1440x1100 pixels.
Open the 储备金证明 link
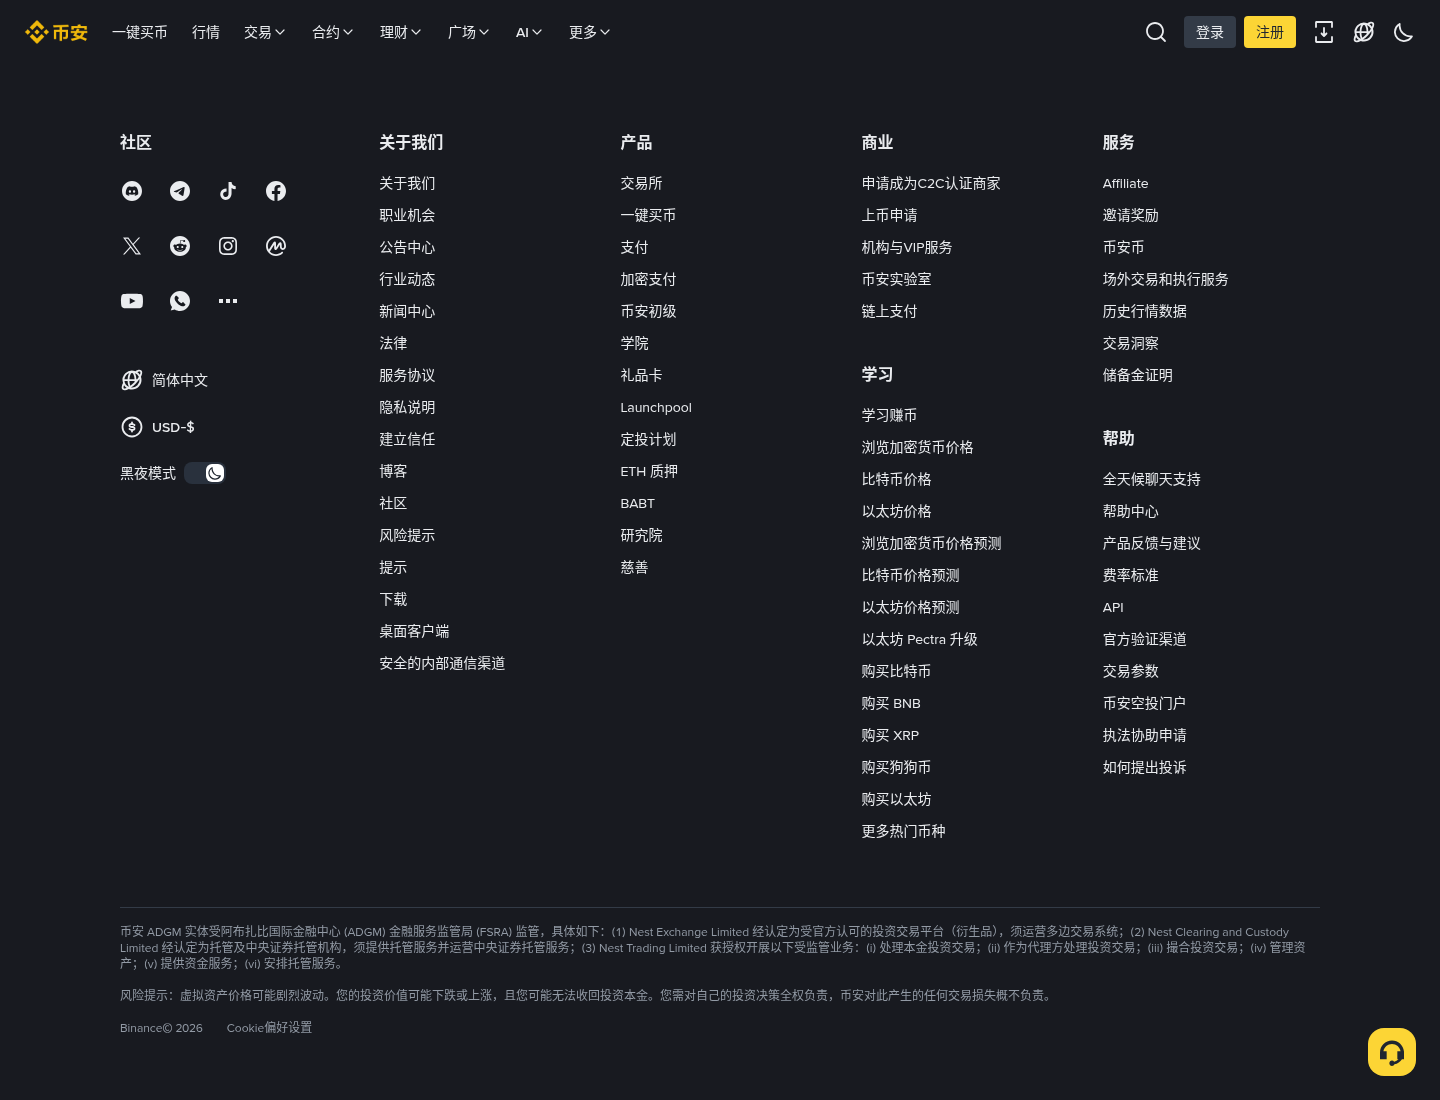tap(1138, 375)
